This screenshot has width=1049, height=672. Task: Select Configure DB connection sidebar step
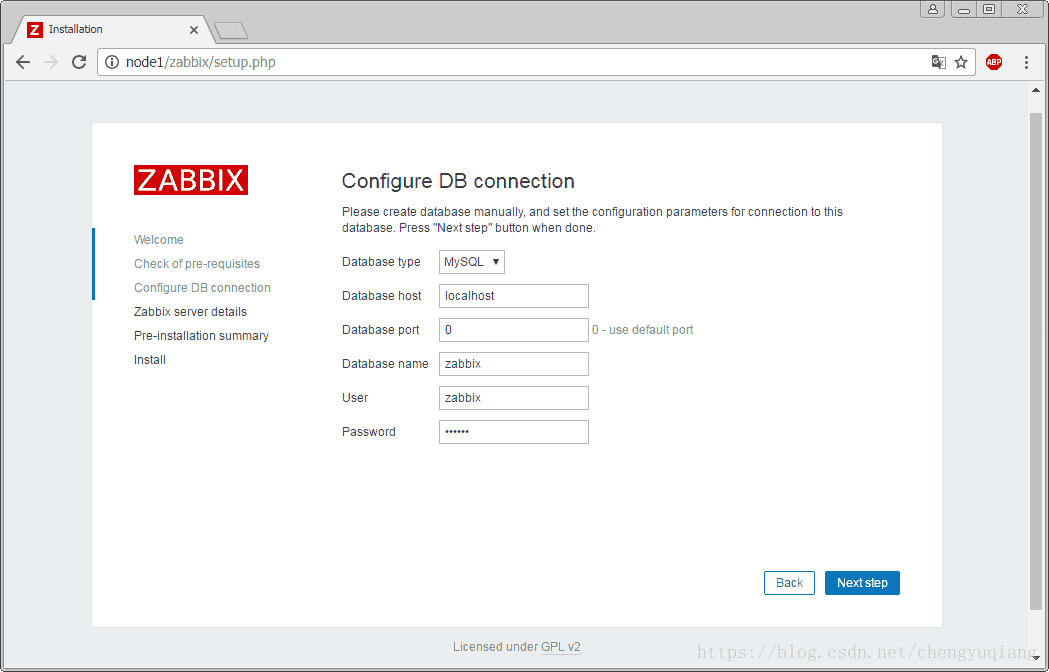[202, 288]
